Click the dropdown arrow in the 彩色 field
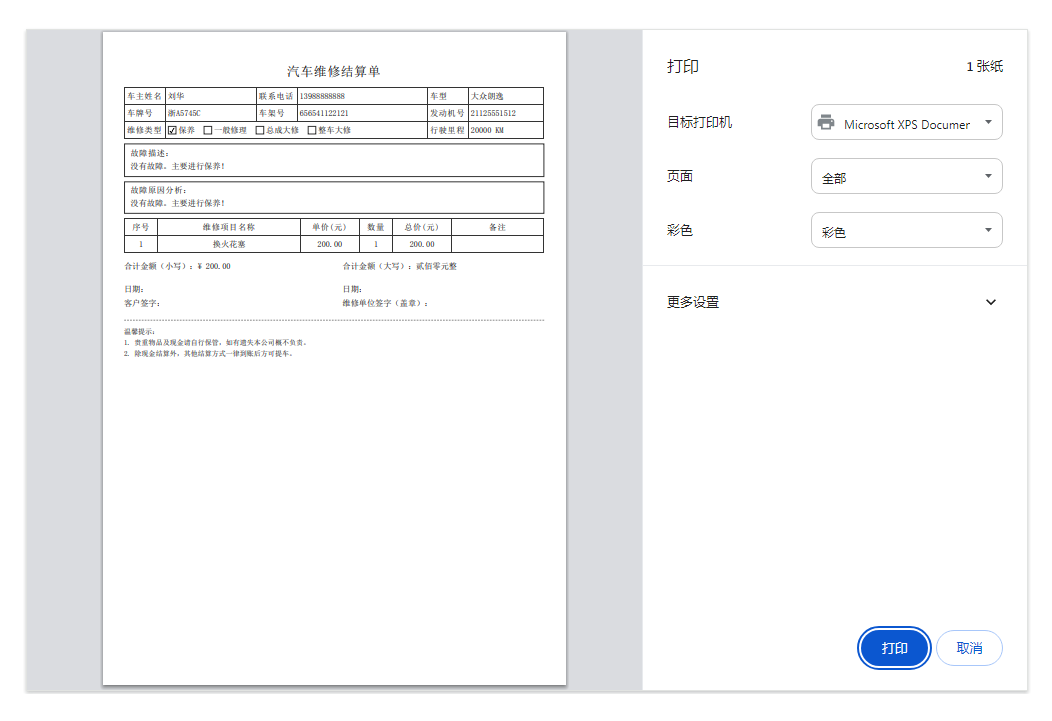This screenshot has height=721, width=1052. click(988, 230)
